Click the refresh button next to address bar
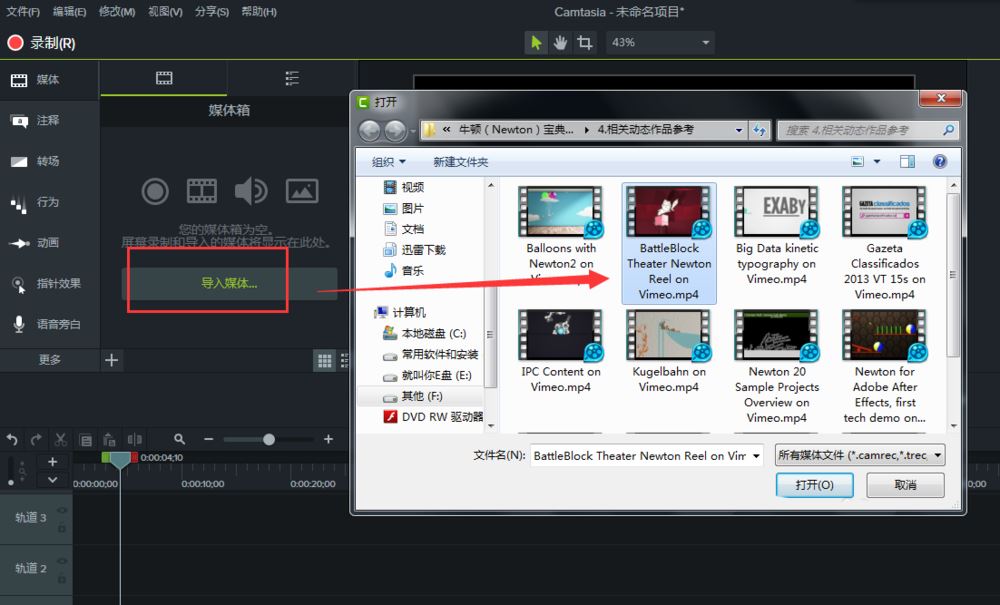Screen dimensions: 1000x605 tap(759, 130)
